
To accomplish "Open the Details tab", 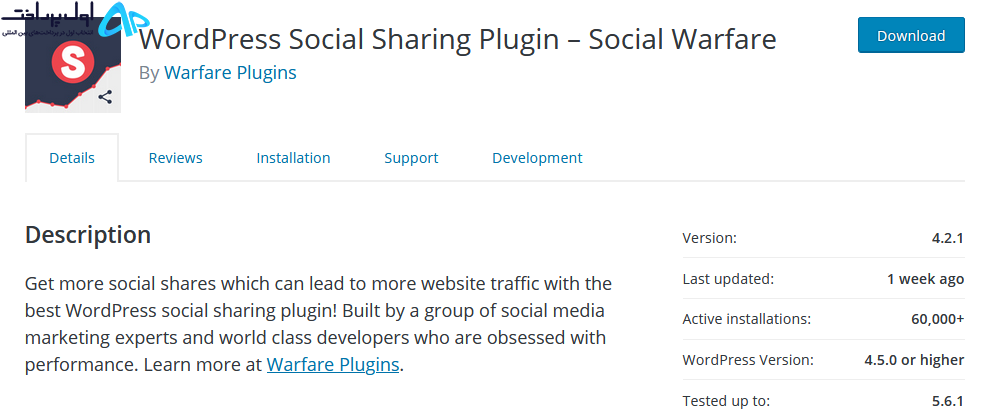I will pyautogui.click(x=72, y=158).
